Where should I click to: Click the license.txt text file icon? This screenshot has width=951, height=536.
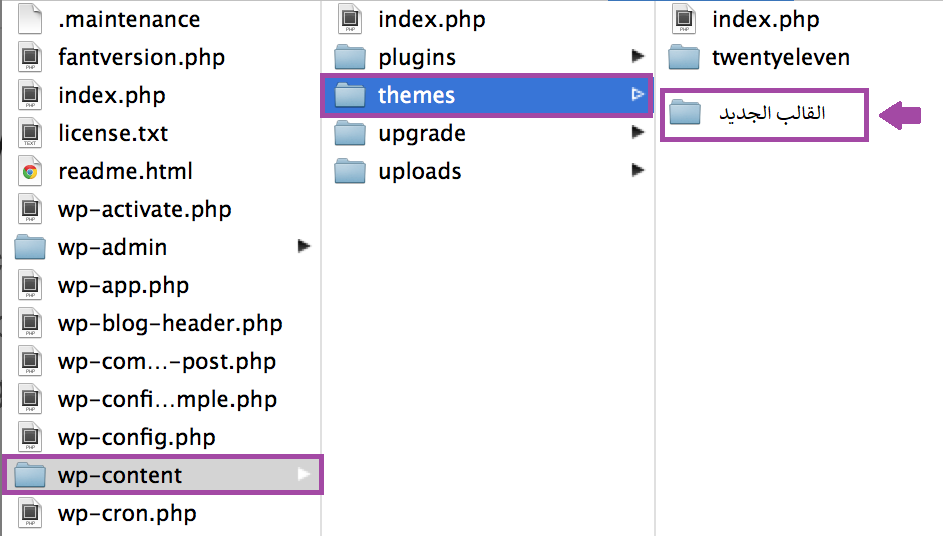pos(31,133)
